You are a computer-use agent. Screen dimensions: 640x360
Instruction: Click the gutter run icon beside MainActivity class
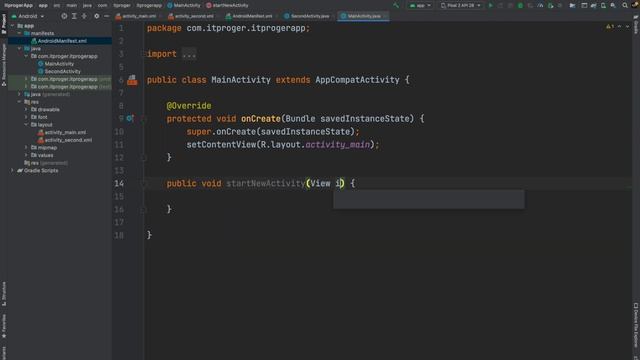click(132, 80)
